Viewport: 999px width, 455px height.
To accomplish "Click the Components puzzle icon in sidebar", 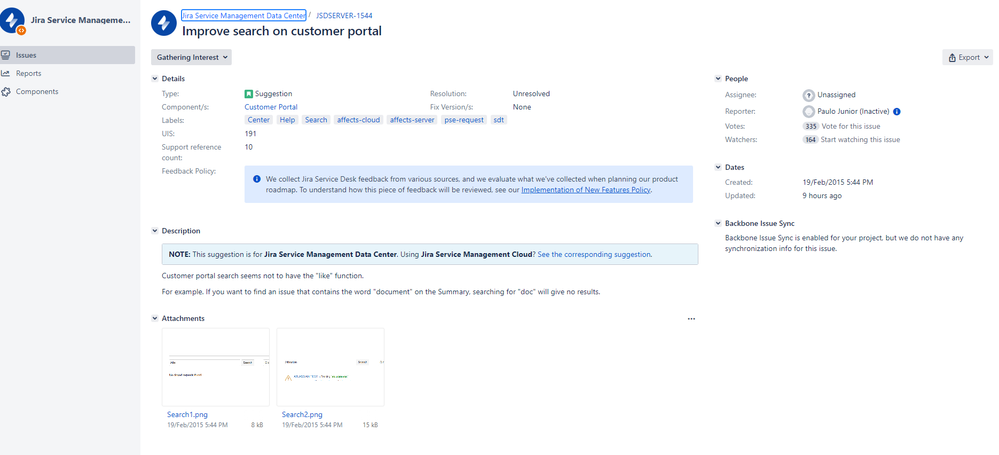I will 5,92.
